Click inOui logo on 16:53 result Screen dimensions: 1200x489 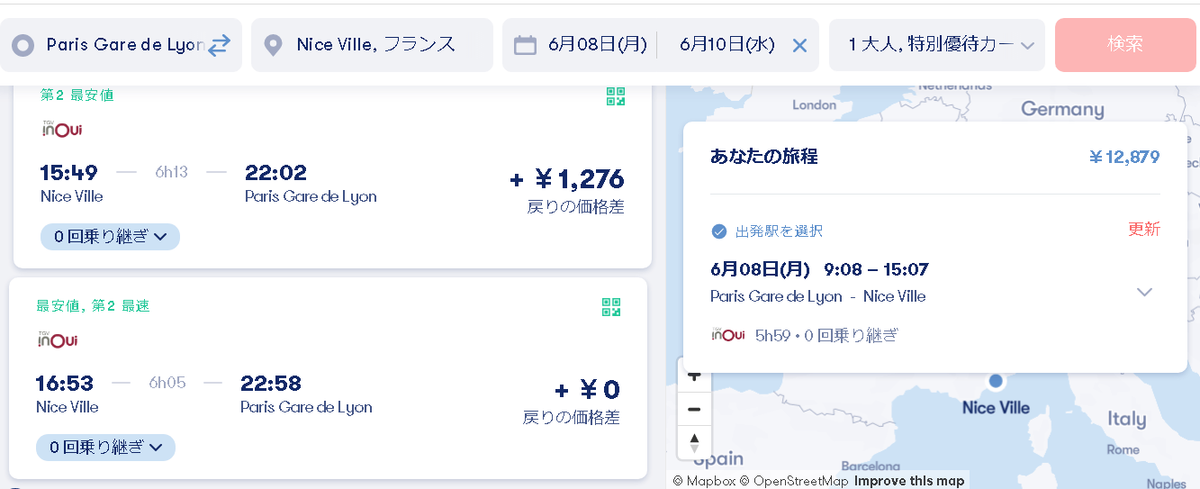[x=57, y=340]
